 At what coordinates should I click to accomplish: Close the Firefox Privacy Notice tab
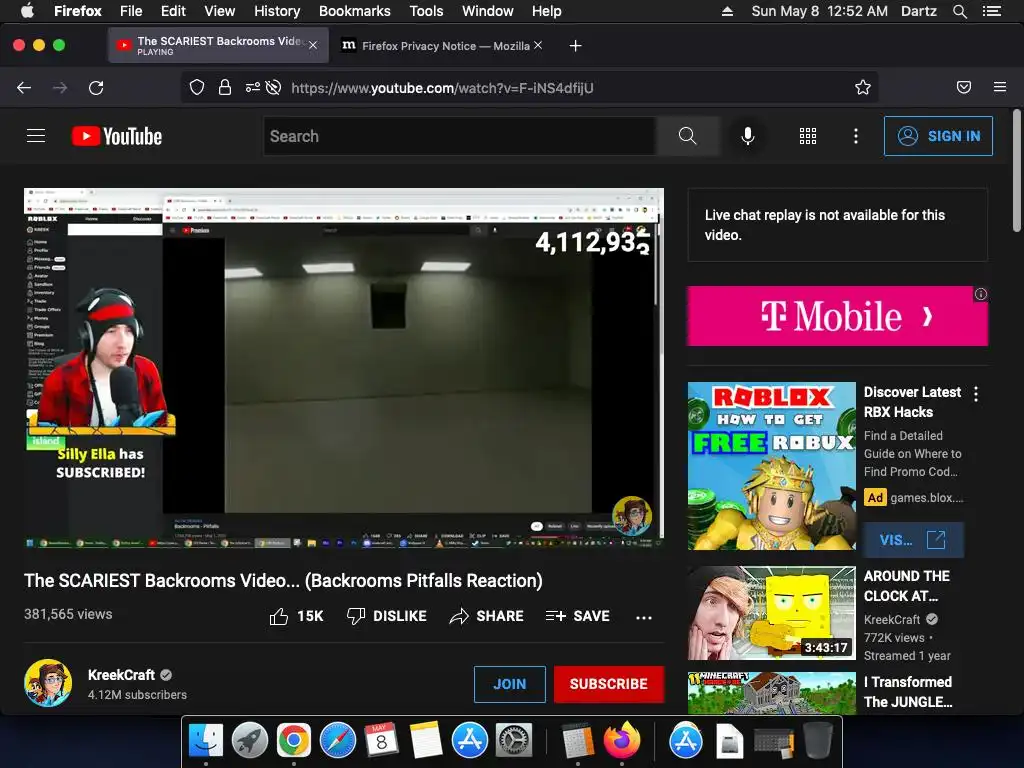tap(537, 45)
